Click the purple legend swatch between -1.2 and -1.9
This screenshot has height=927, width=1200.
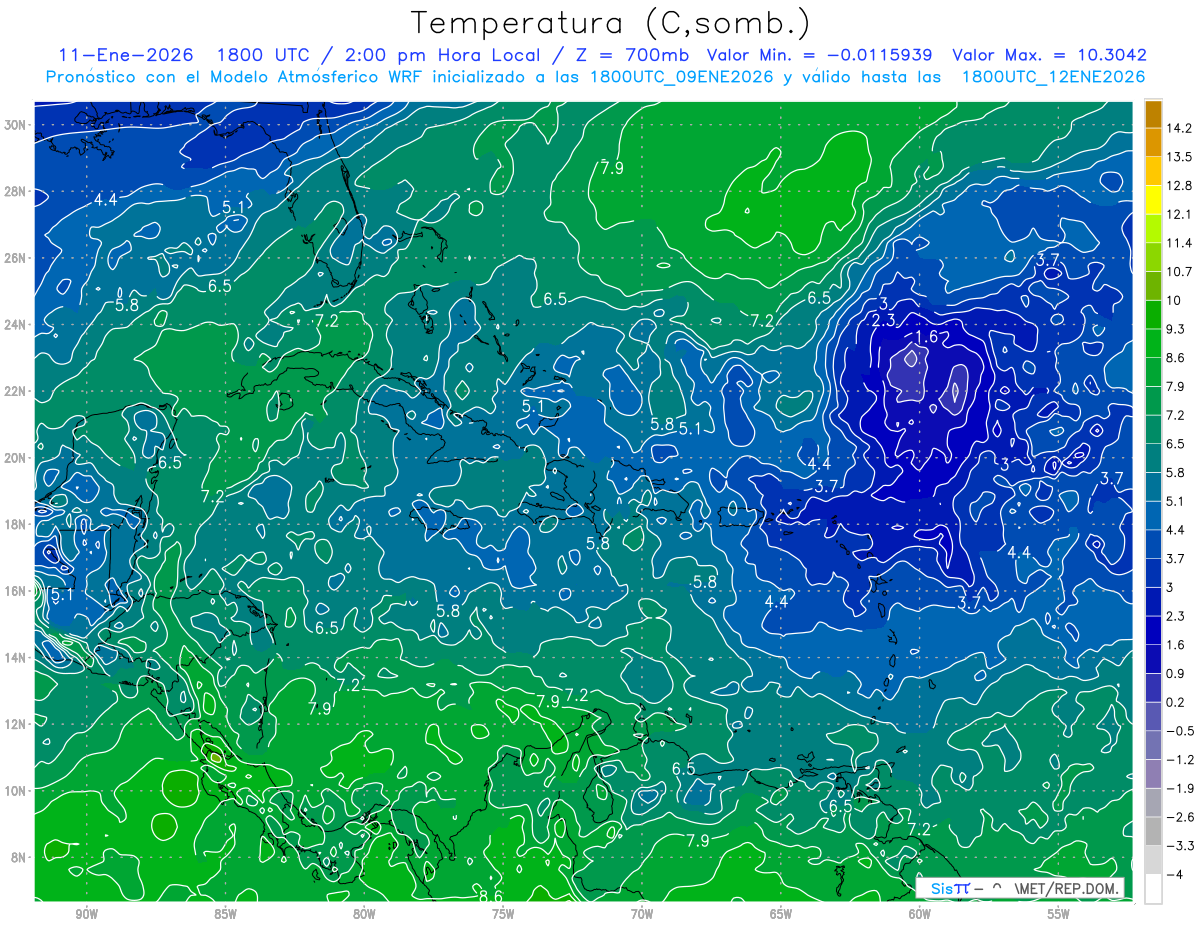click(1153, 774)
